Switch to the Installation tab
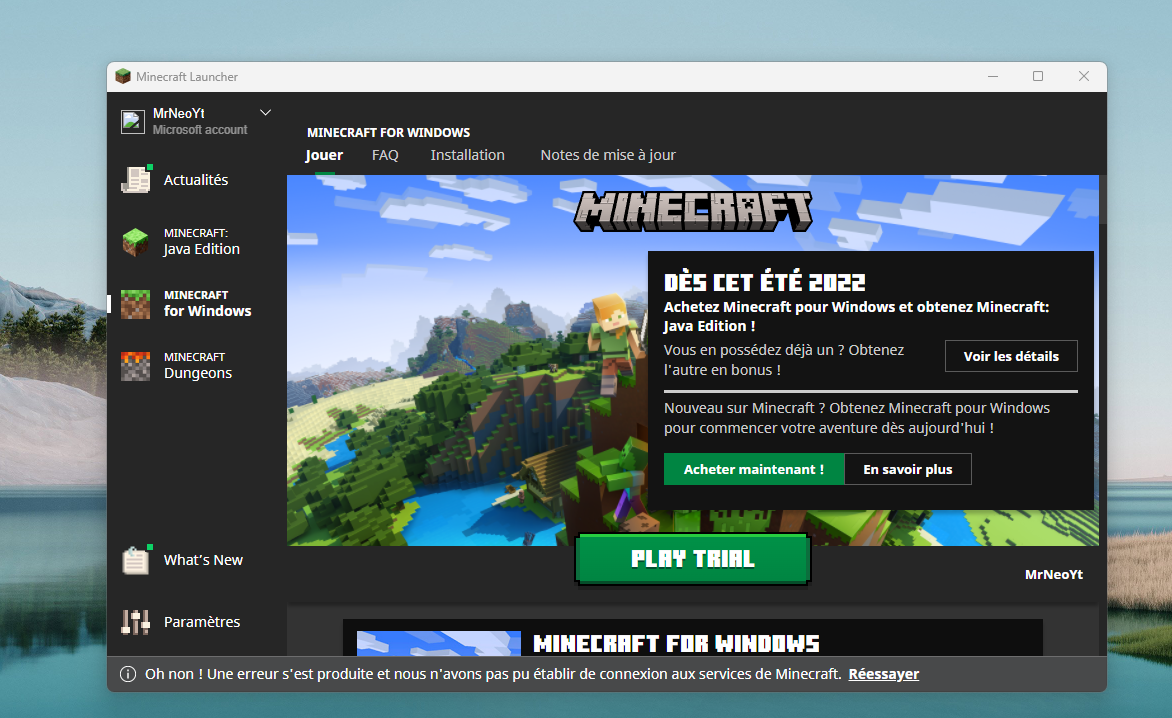The image size is (1172, 718). click(467, 155)
